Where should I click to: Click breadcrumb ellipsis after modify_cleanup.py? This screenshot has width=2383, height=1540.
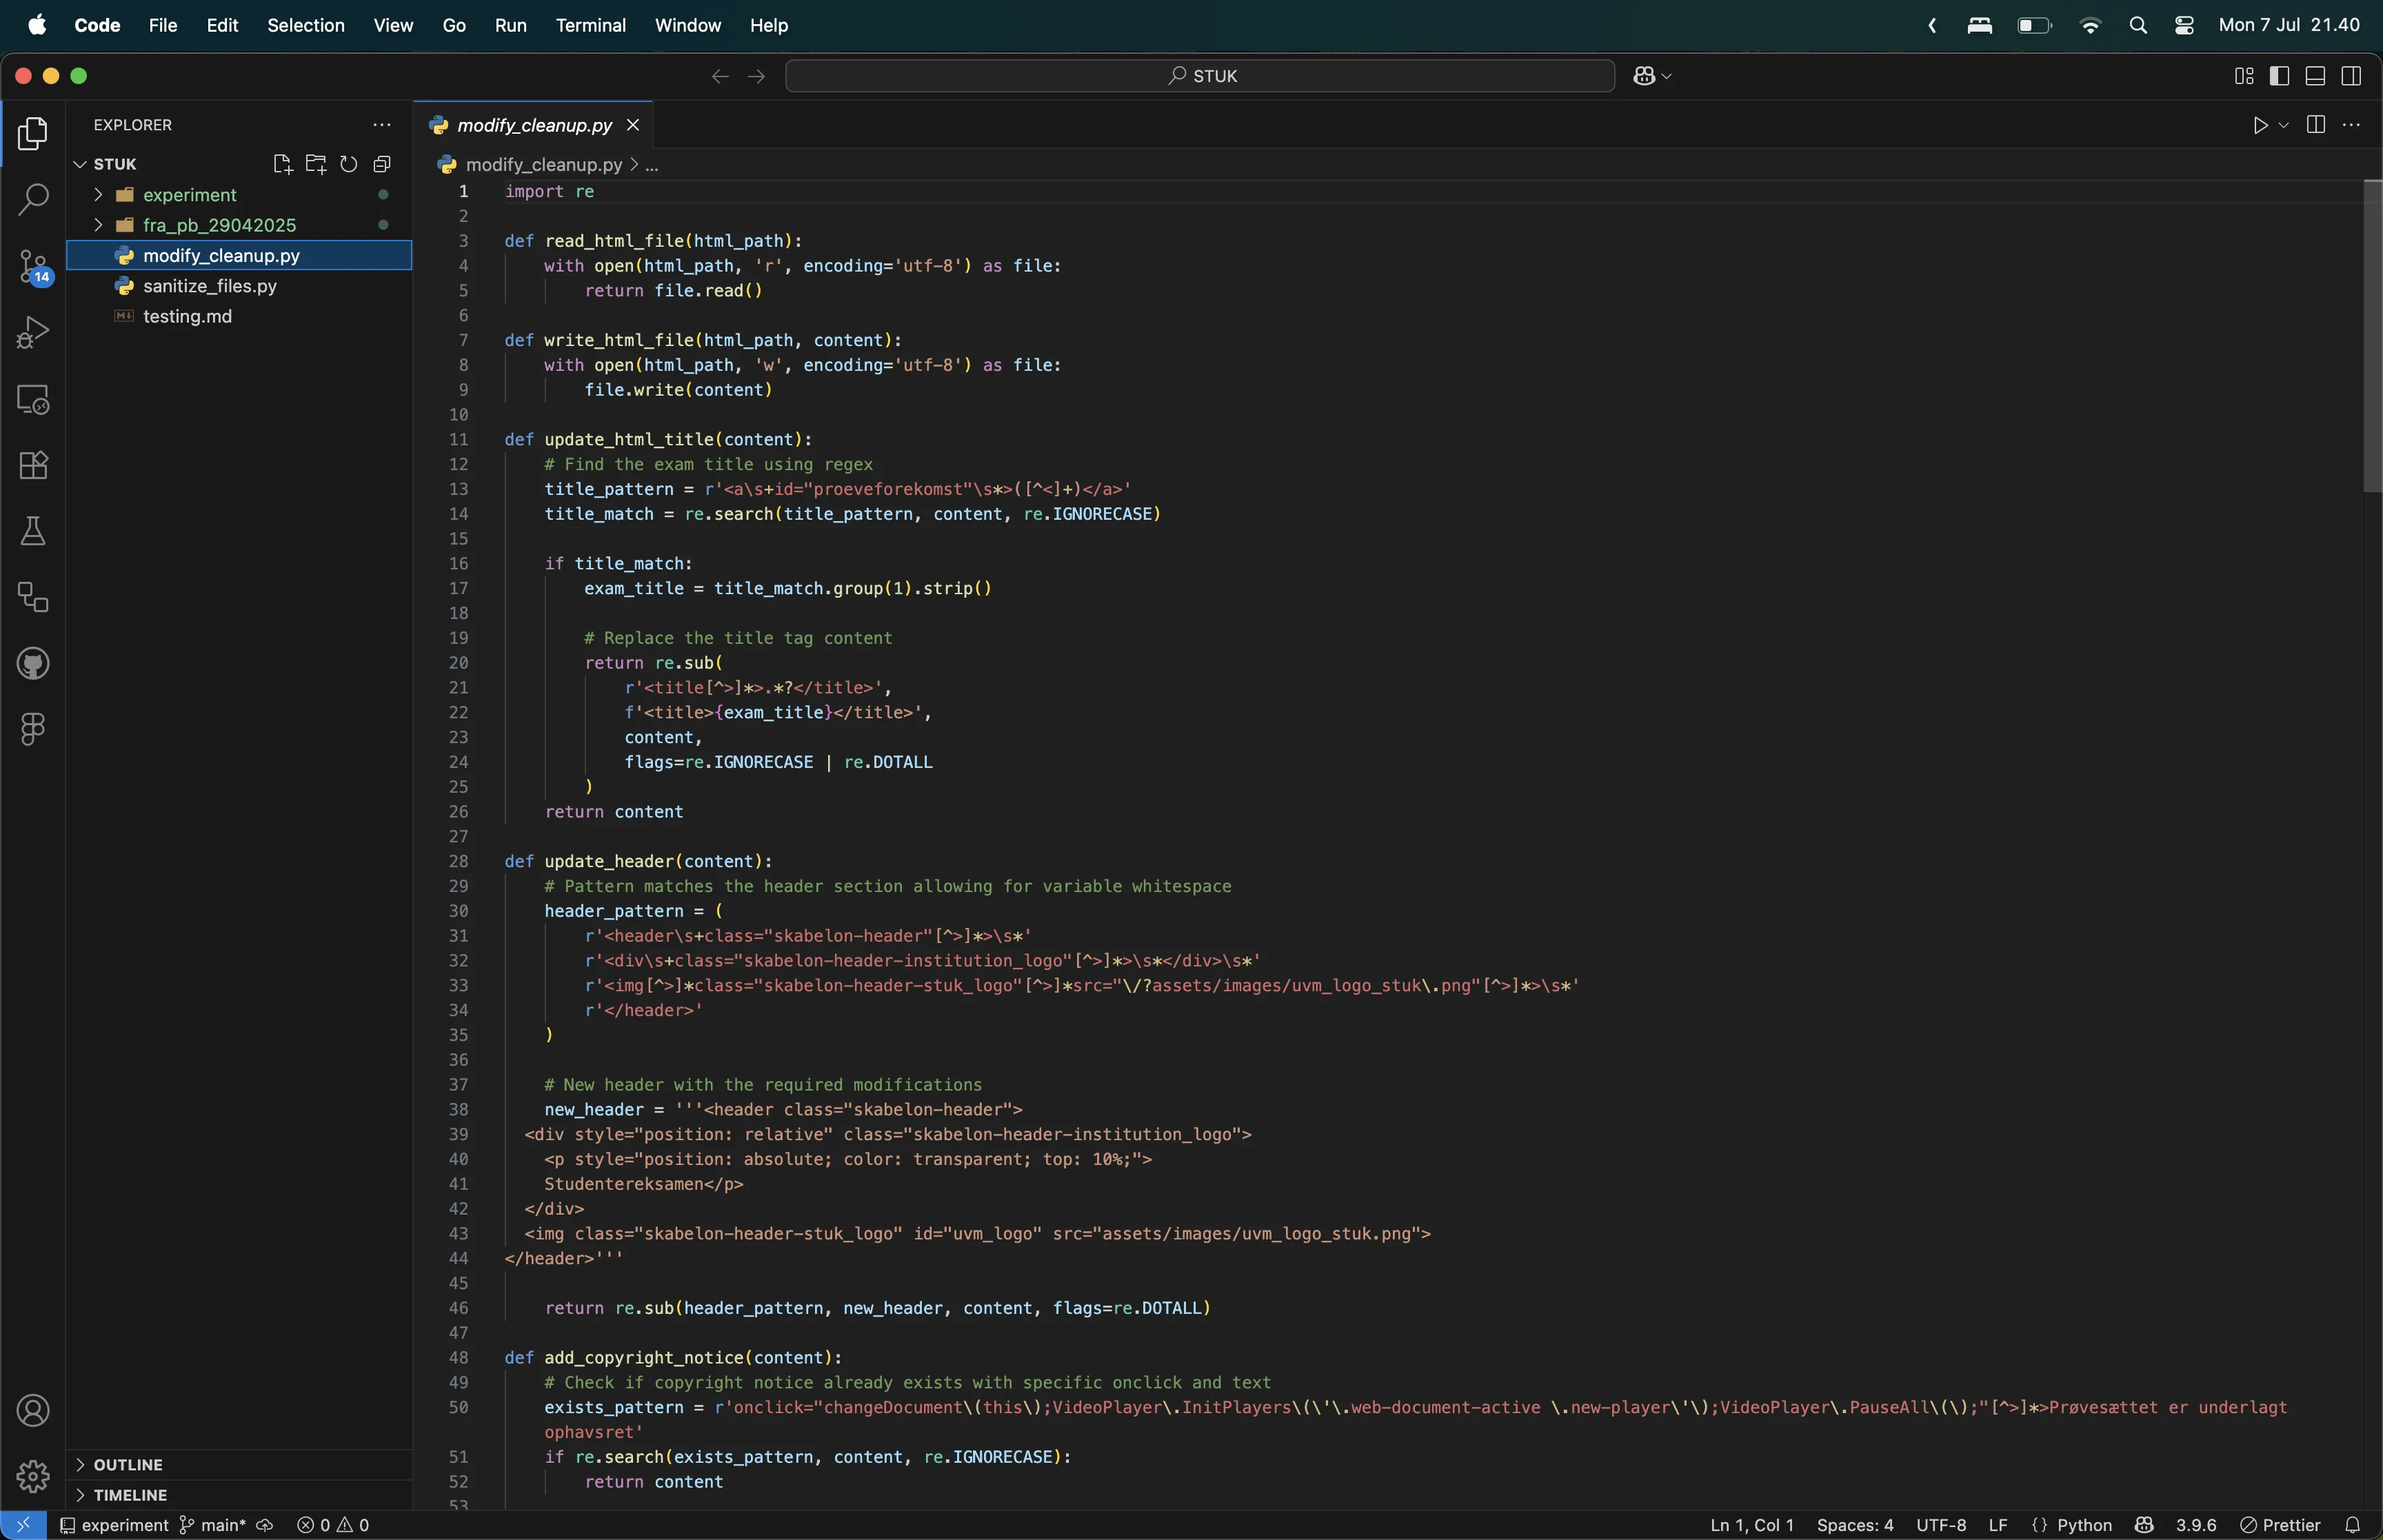coord(652,165)
